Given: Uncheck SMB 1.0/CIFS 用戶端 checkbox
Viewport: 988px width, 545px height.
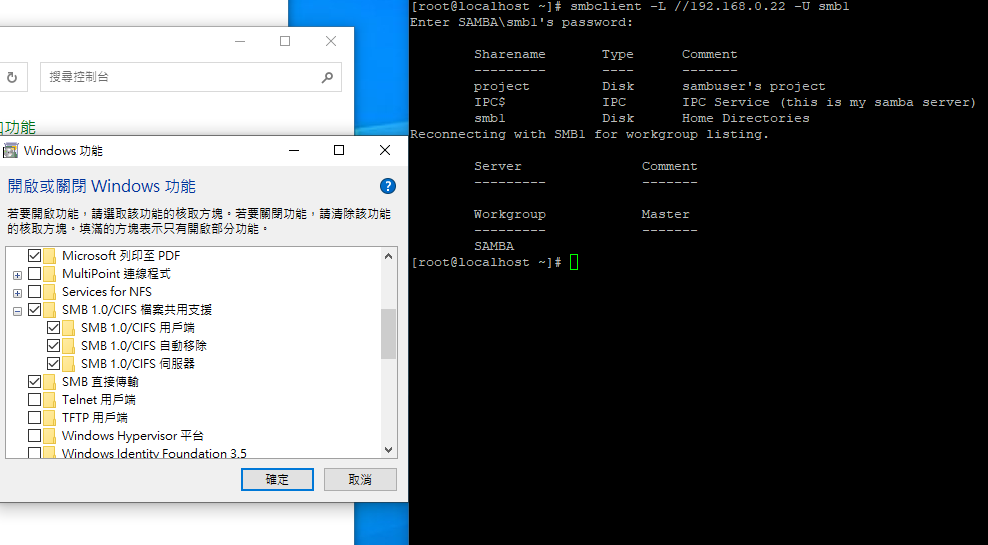Looking at the screenshot, I should [x=54, y=328].
